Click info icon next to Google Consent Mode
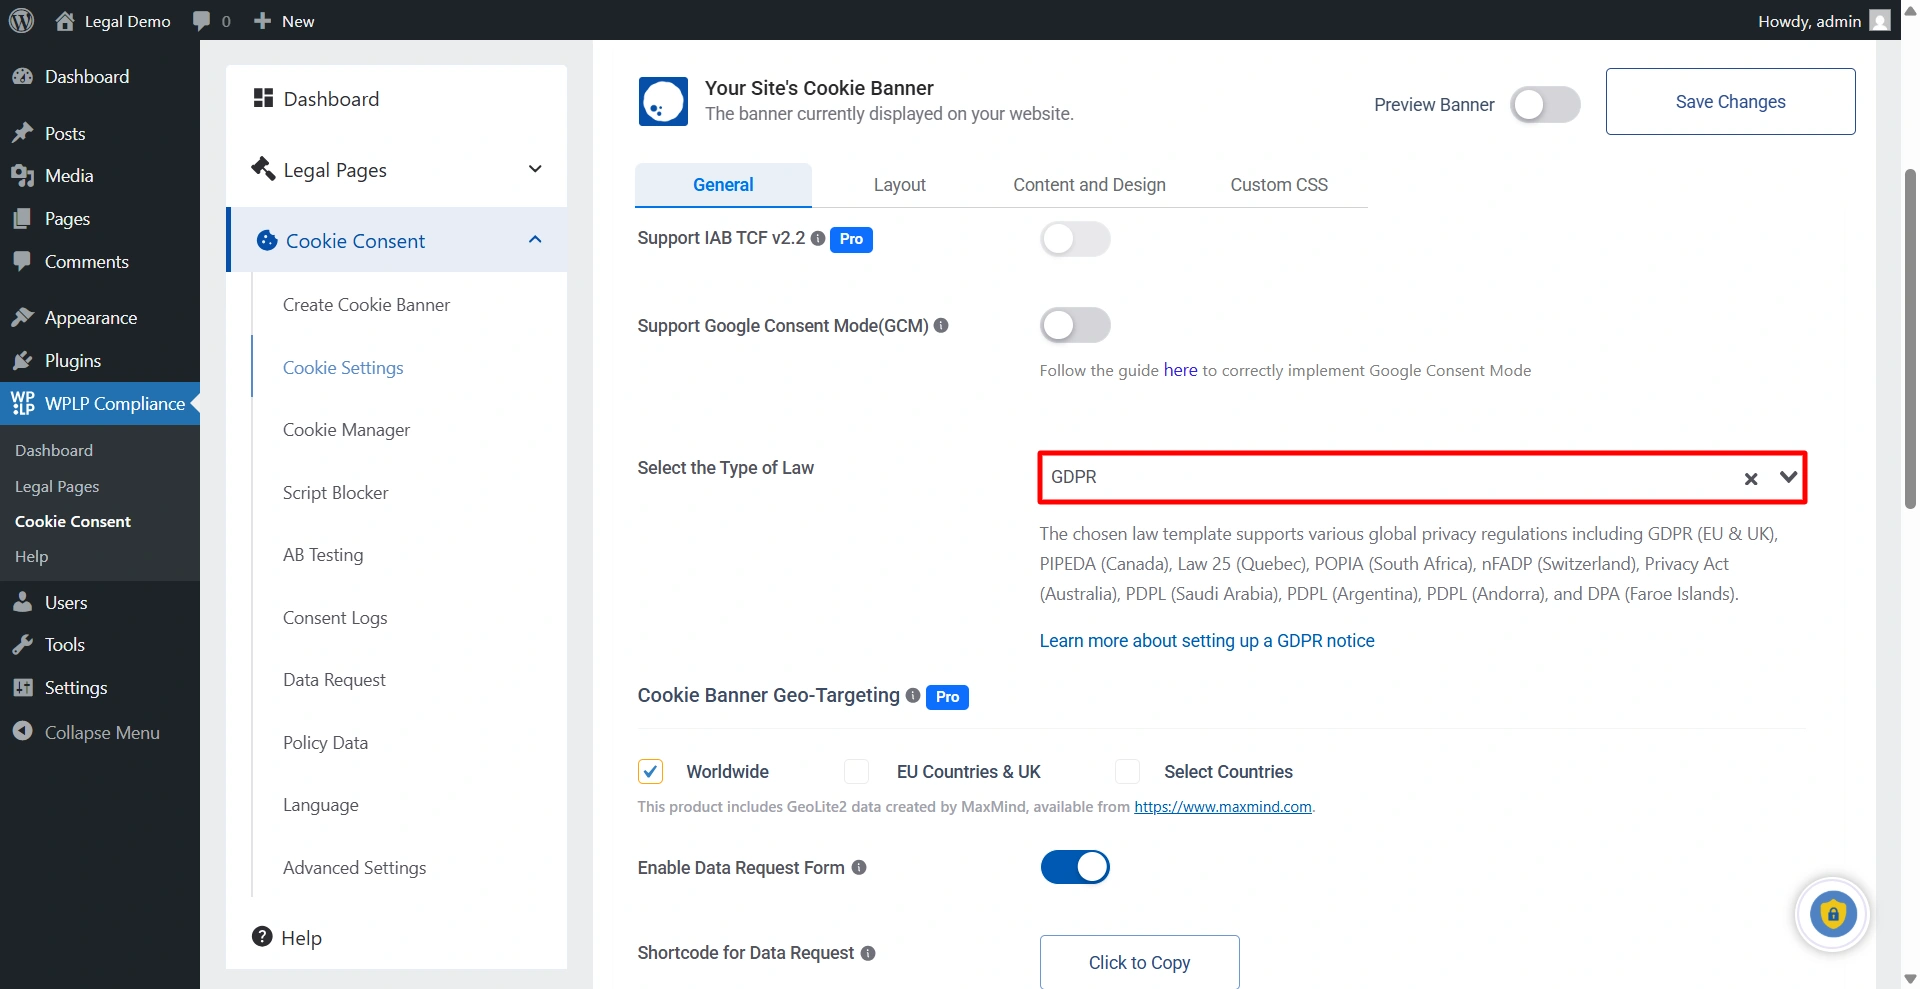 [x=941, y=326]
